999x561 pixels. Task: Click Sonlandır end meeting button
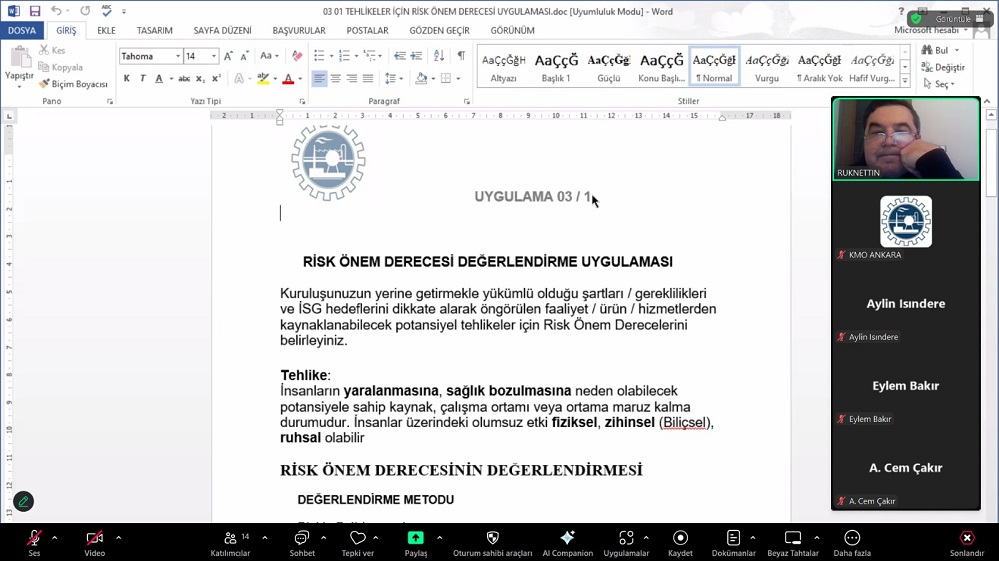pyautogui.click(x=967, y=543)
